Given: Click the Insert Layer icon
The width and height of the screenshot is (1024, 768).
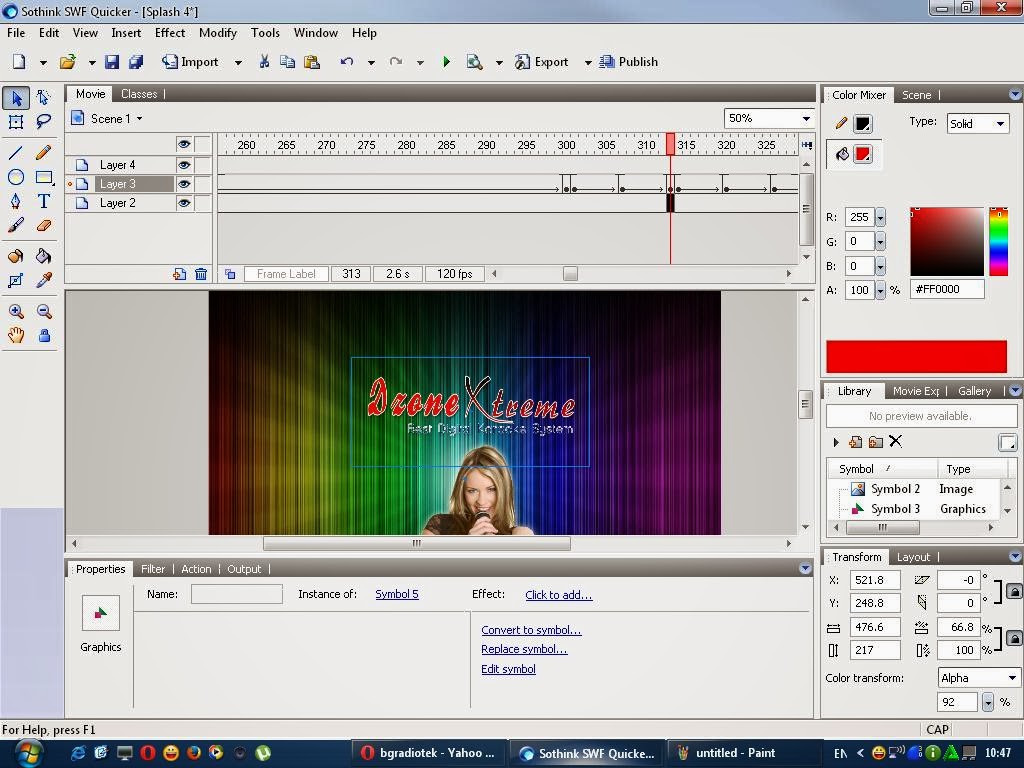Looking at the screenshot, I should [180, 274].
